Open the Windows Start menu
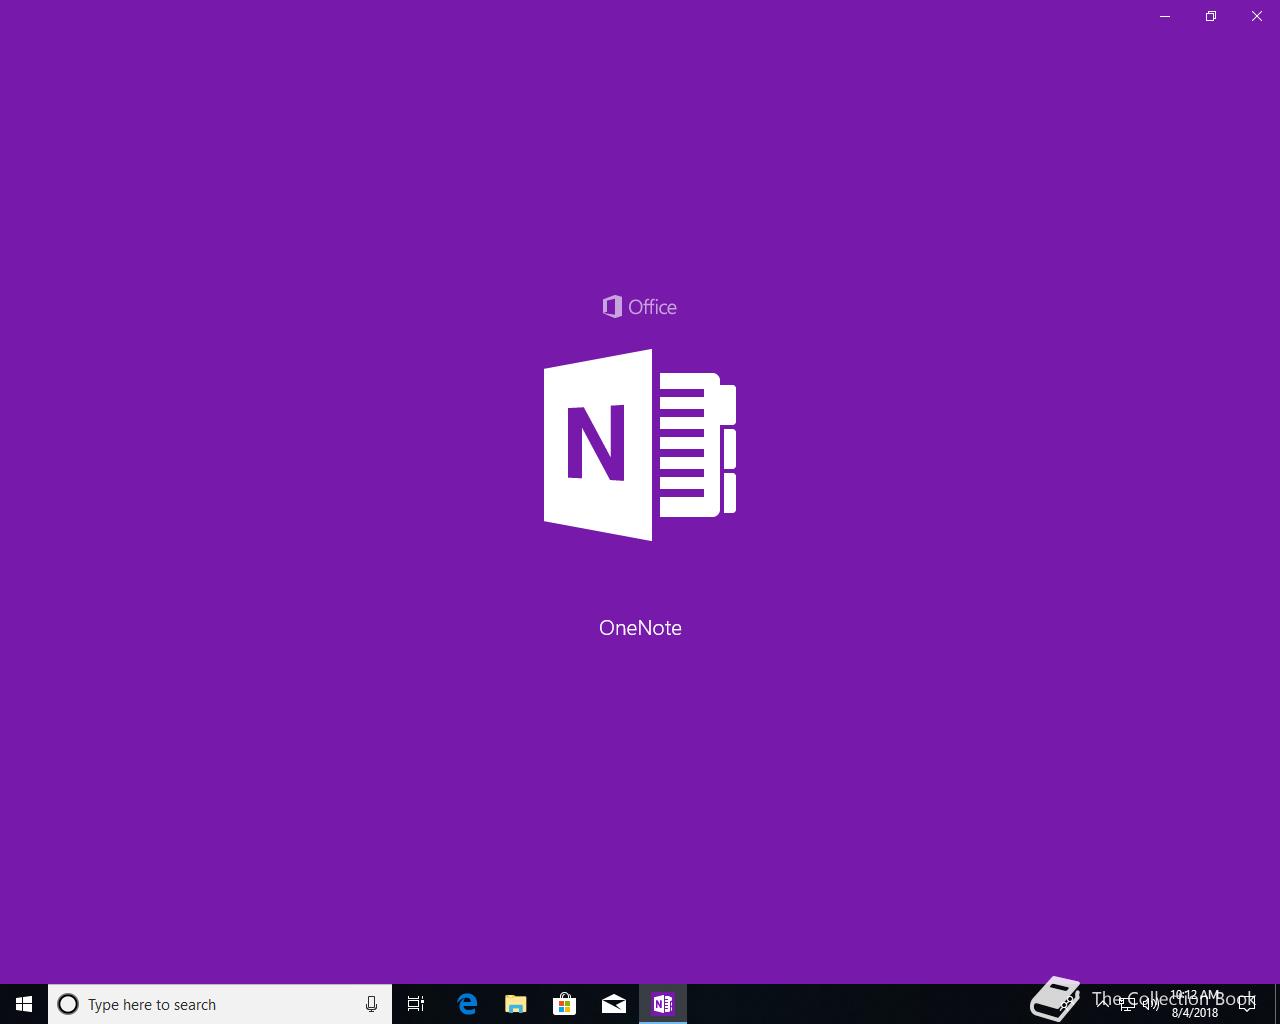This screenshot has height=1024, width=1280. coord(24,1004)
